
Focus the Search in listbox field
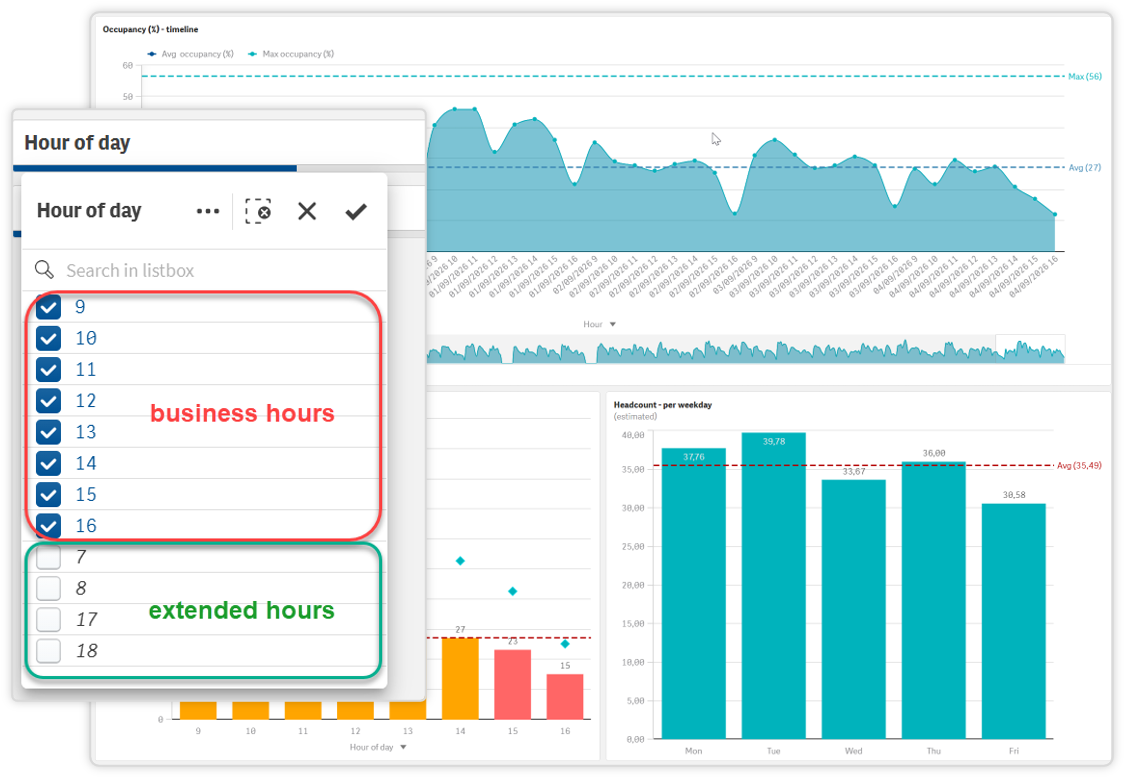click(204, 270)
